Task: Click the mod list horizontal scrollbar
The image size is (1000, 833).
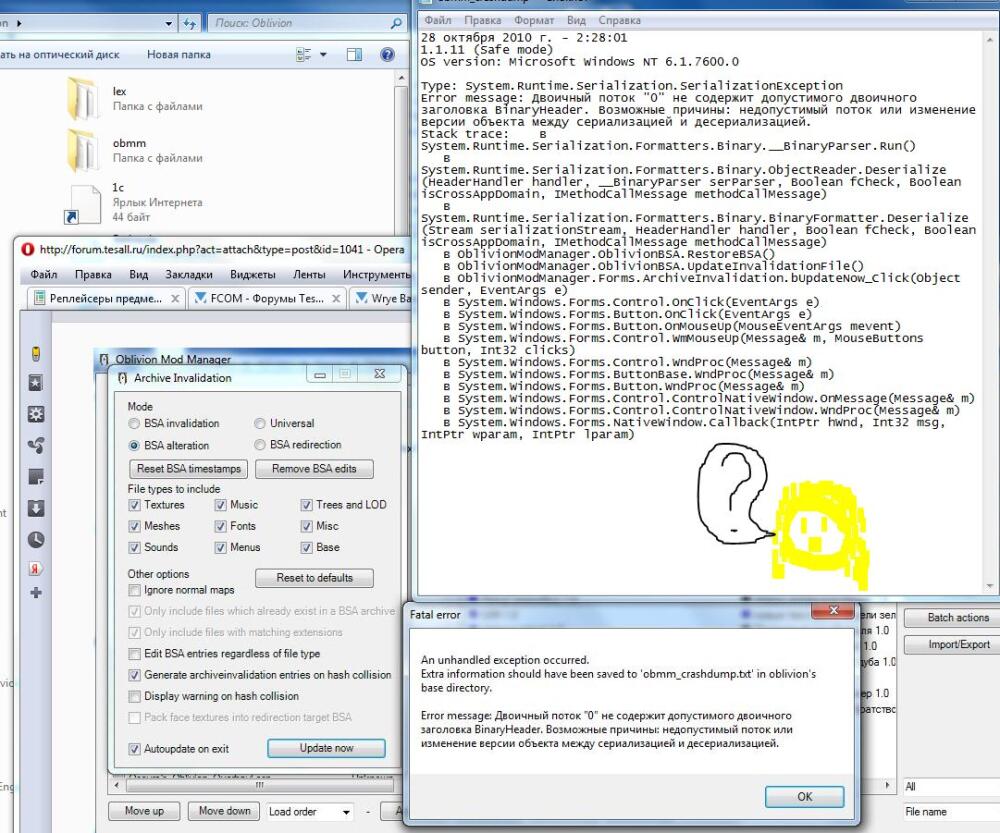Action: 258,785
